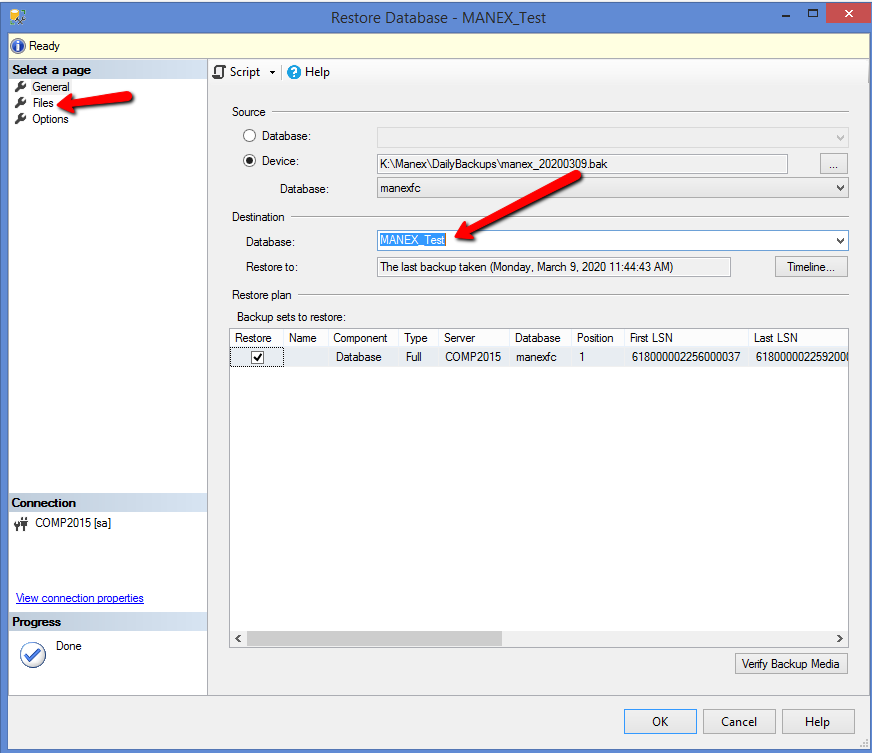Click the First LSN column header
The image size is (872, 753).
click(686, 338)
